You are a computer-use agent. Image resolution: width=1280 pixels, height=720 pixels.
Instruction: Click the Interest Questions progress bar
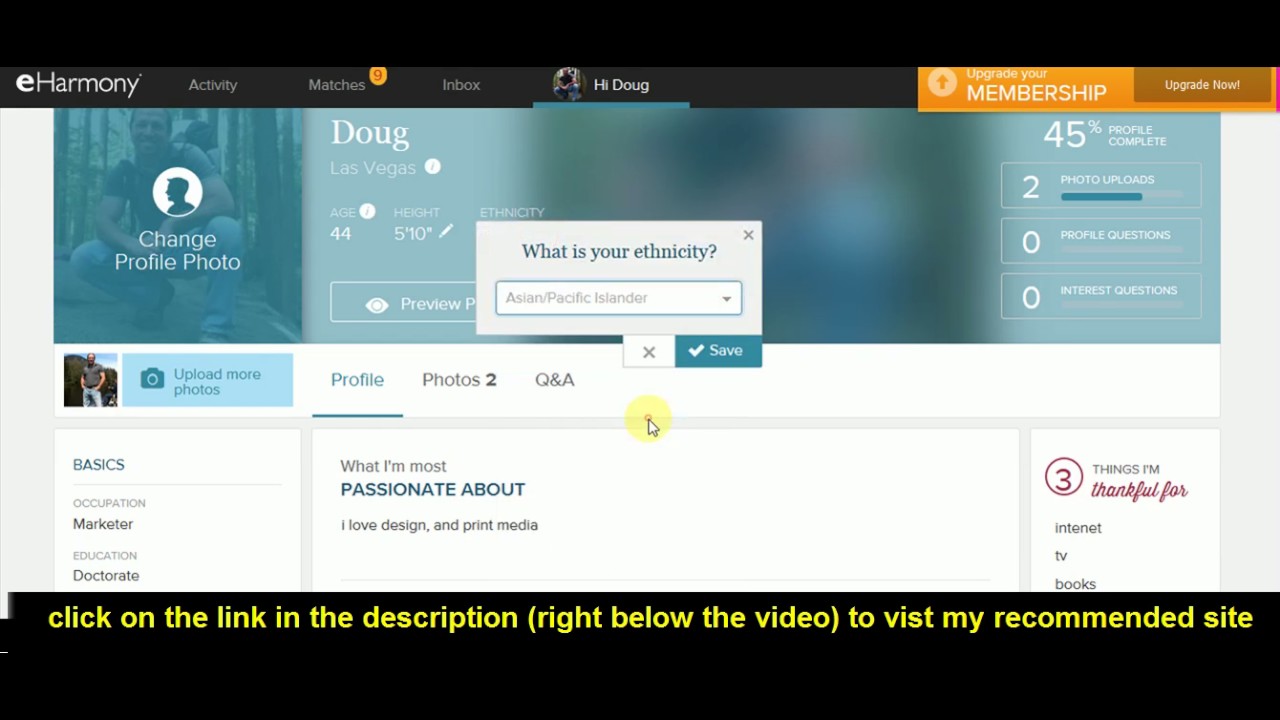coord(1122,306)
